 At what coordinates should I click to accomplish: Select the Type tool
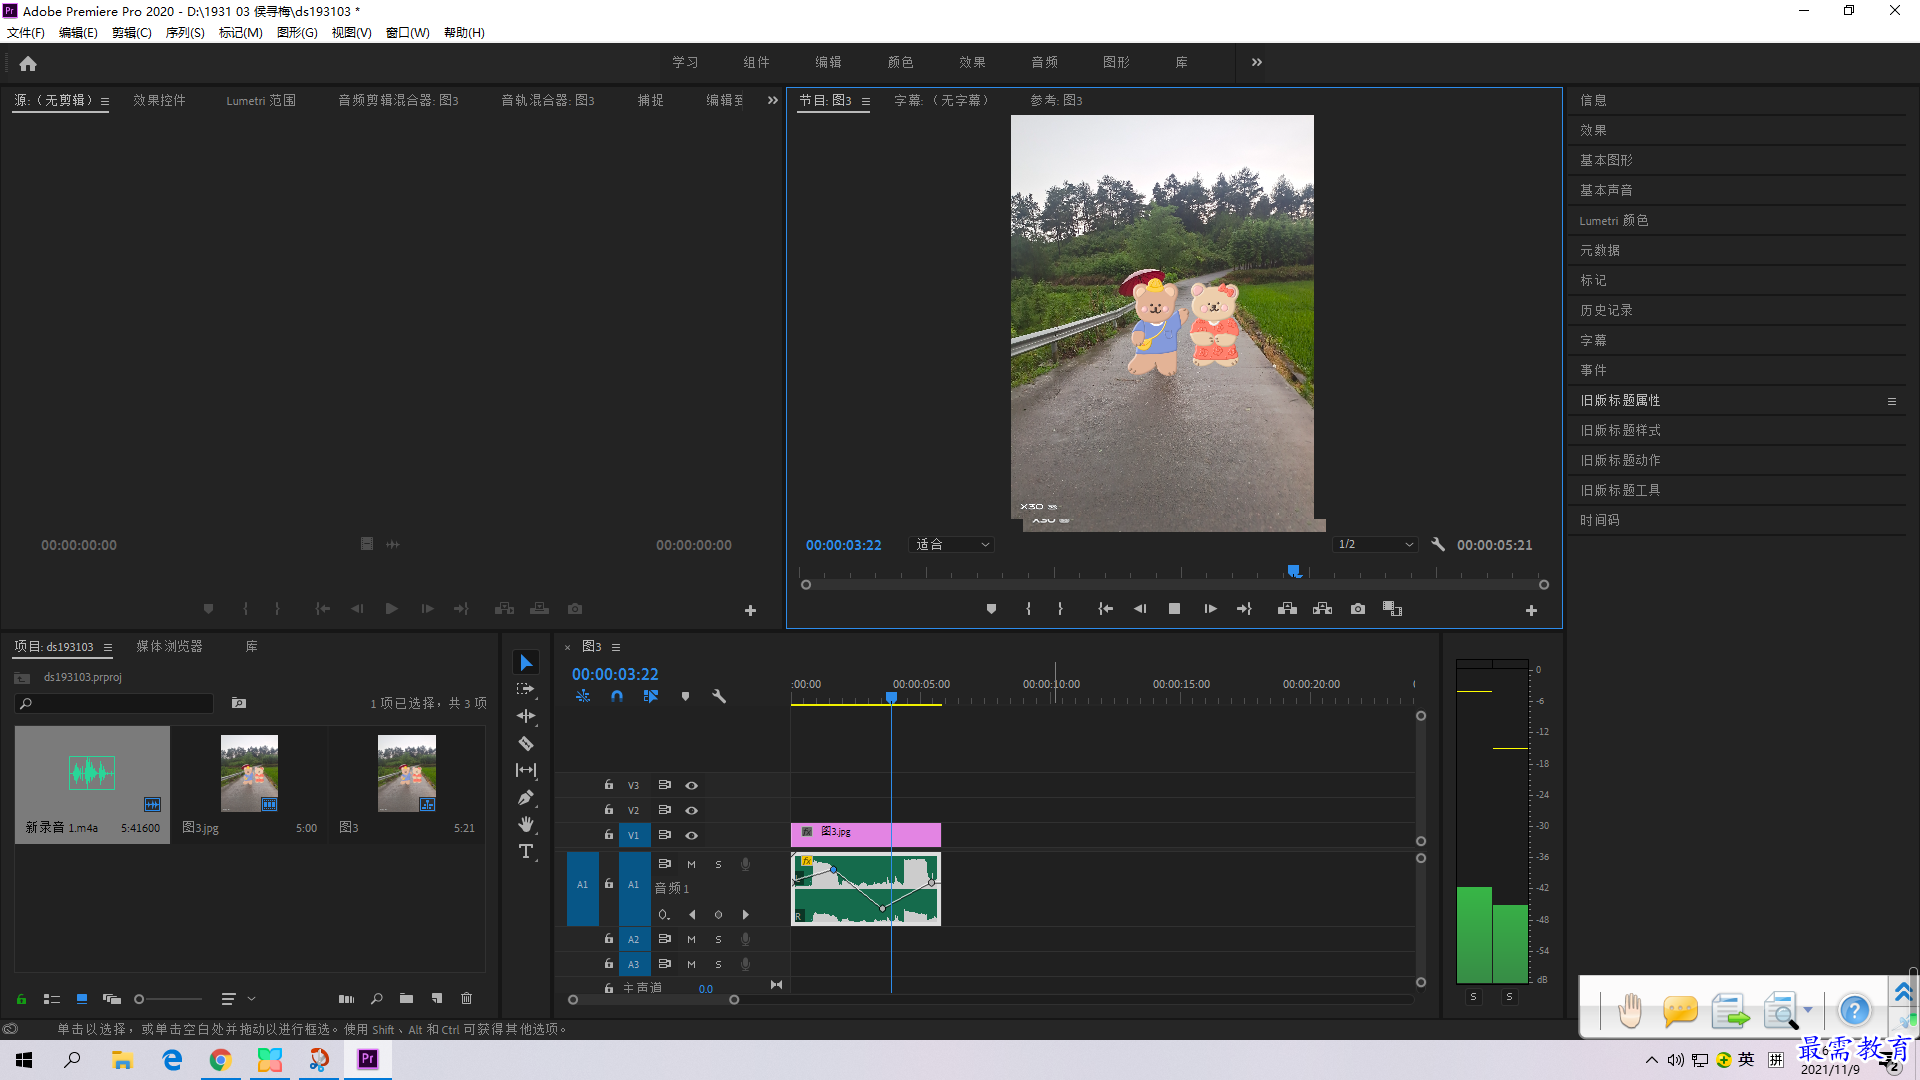pyautogui.click(x=526, y=851)
